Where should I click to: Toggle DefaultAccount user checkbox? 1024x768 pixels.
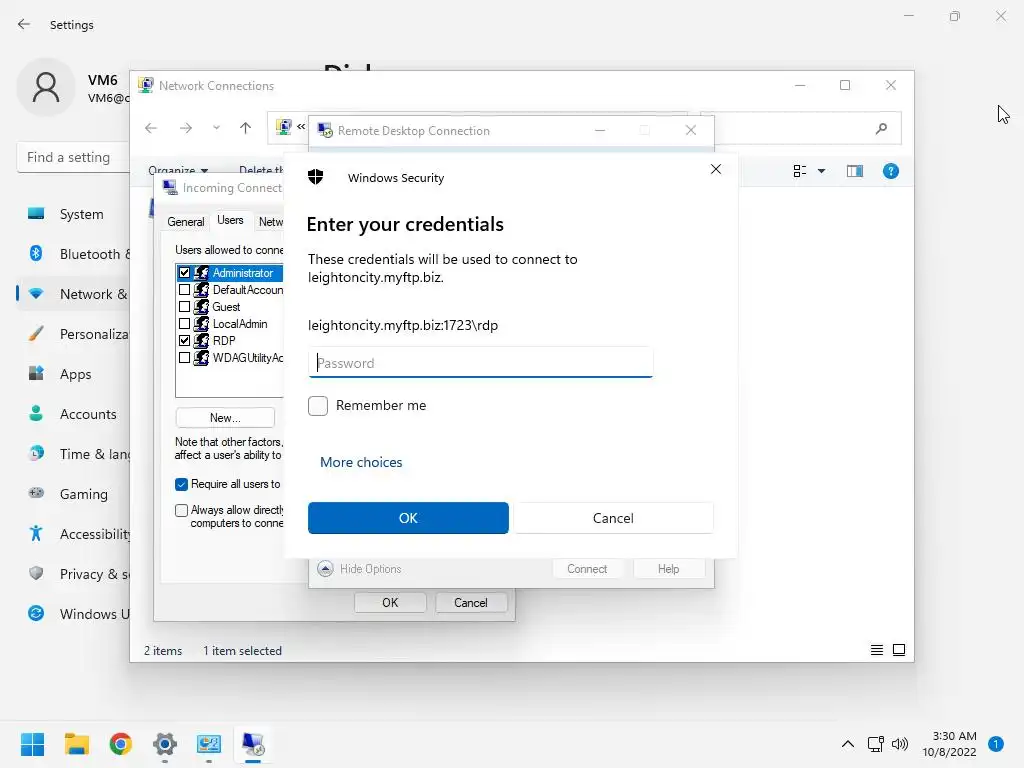click(x=185, y=290)
